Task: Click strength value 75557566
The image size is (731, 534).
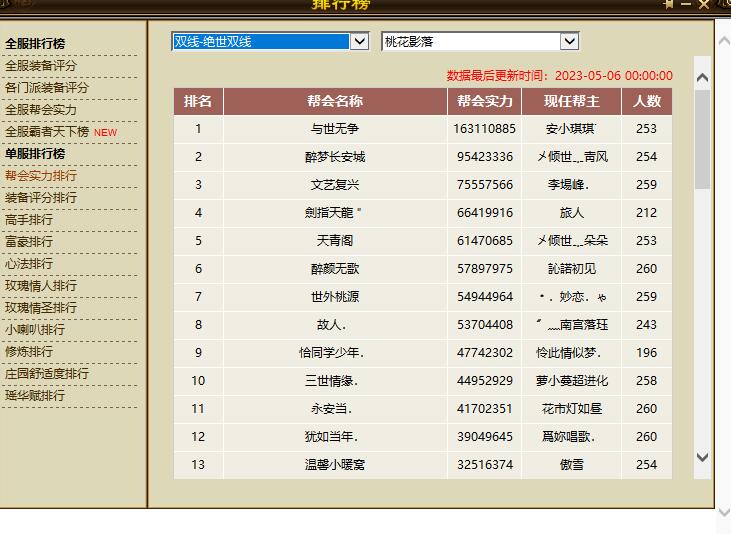Action: [484, 185]
